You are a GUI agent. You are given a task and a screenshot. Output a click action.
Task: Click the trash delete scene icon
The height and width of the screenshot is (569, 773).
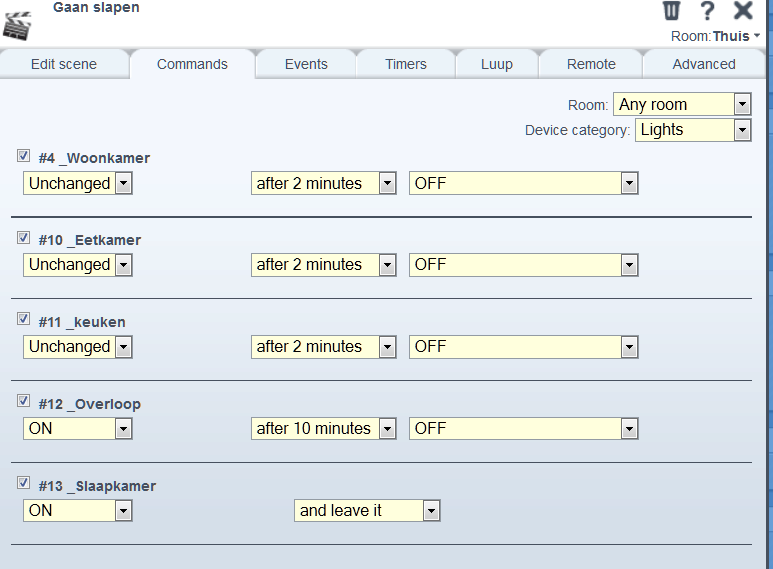(x=672, y=11)
